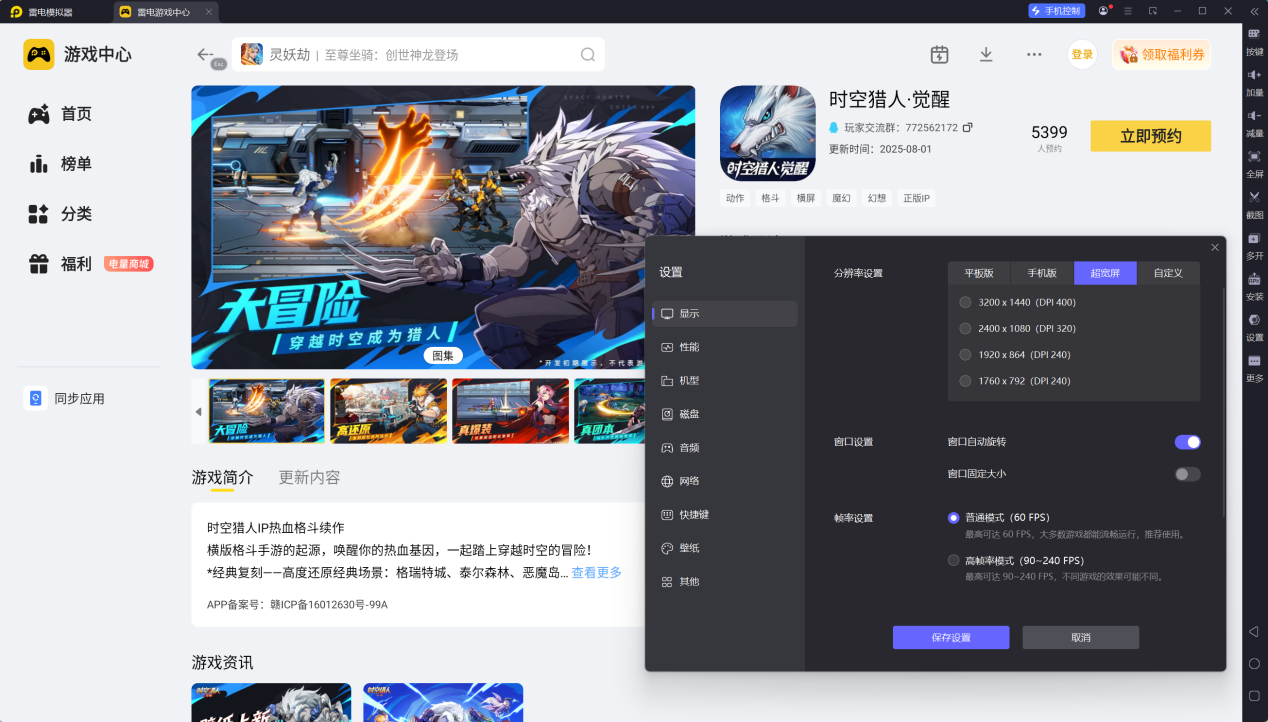Screen dimensions: 1268x722
Task: Open 其他 settings section
Action: (x=725, y=582)
